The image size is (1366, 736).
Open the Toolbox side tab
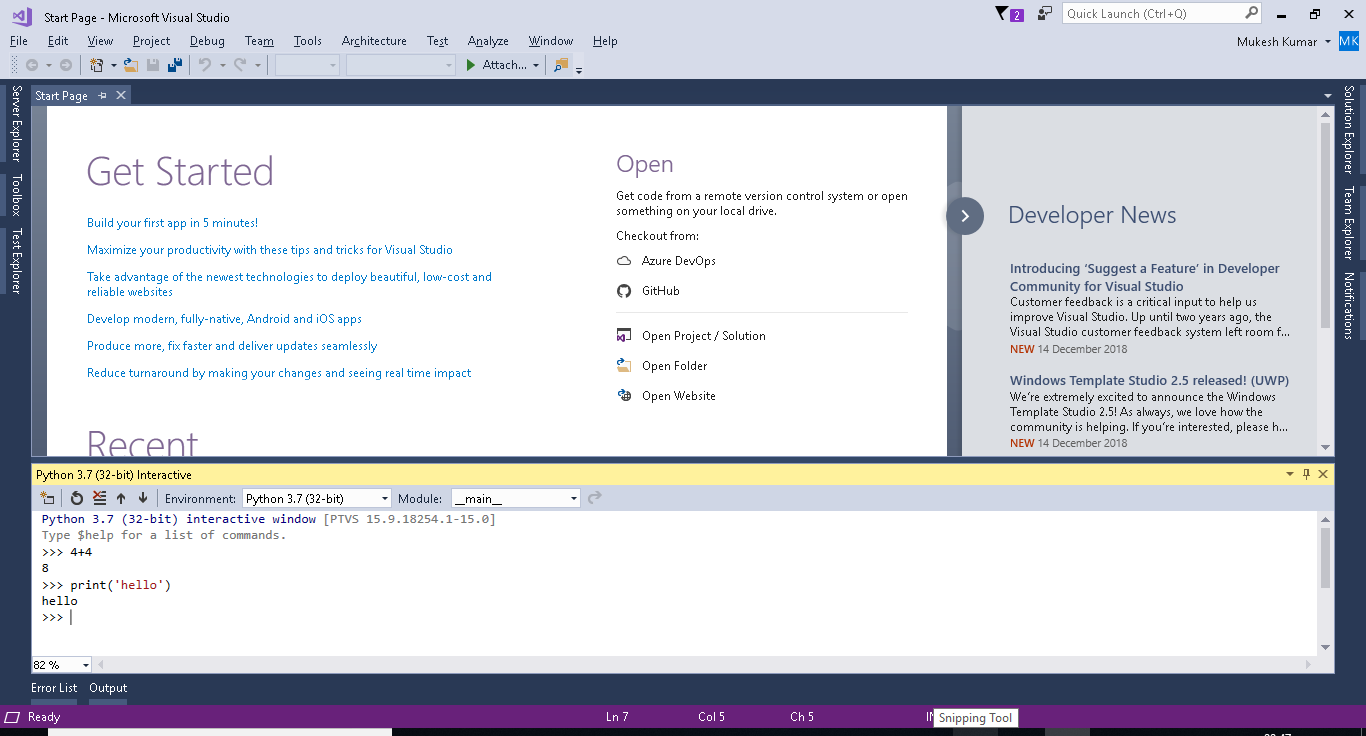[x=15, y=195]
